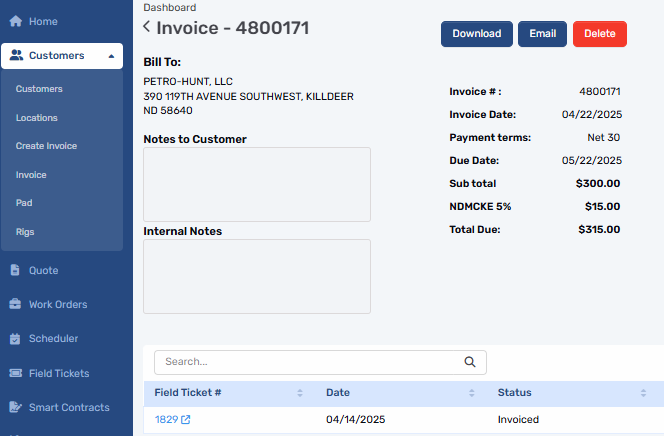Open field ticket 1829 external link icon
Screen dimensions: 664x436
click(185, 419)
